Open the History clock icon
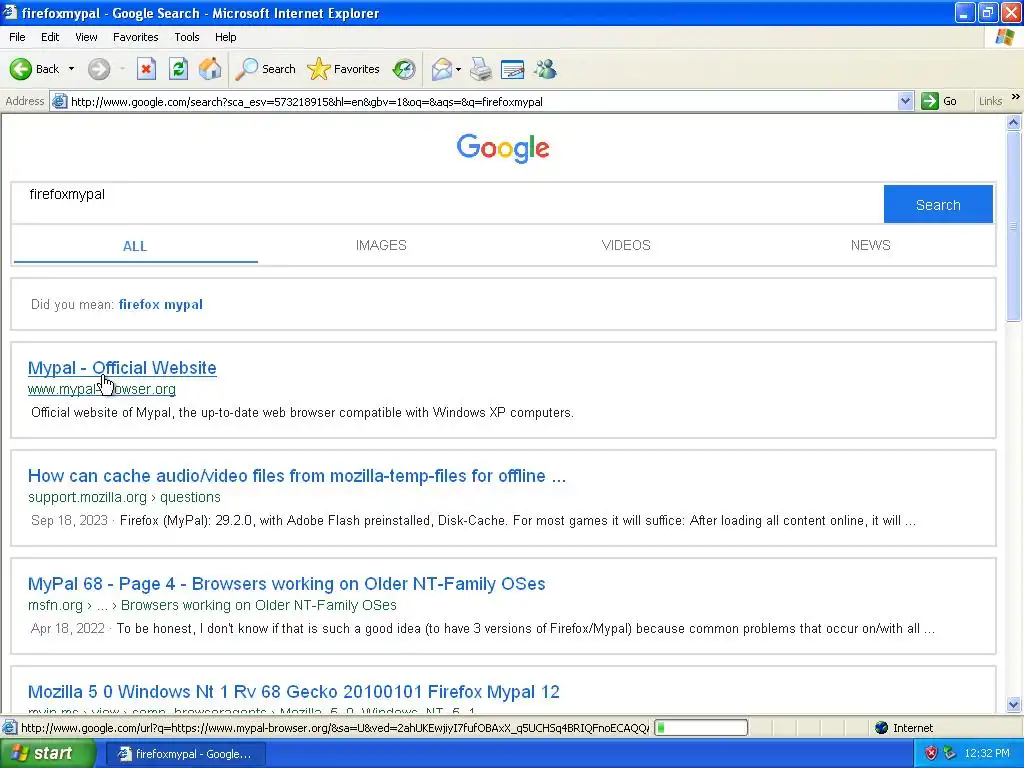The height and width of the screenshot is (768, 1024). tap(404, 69)
